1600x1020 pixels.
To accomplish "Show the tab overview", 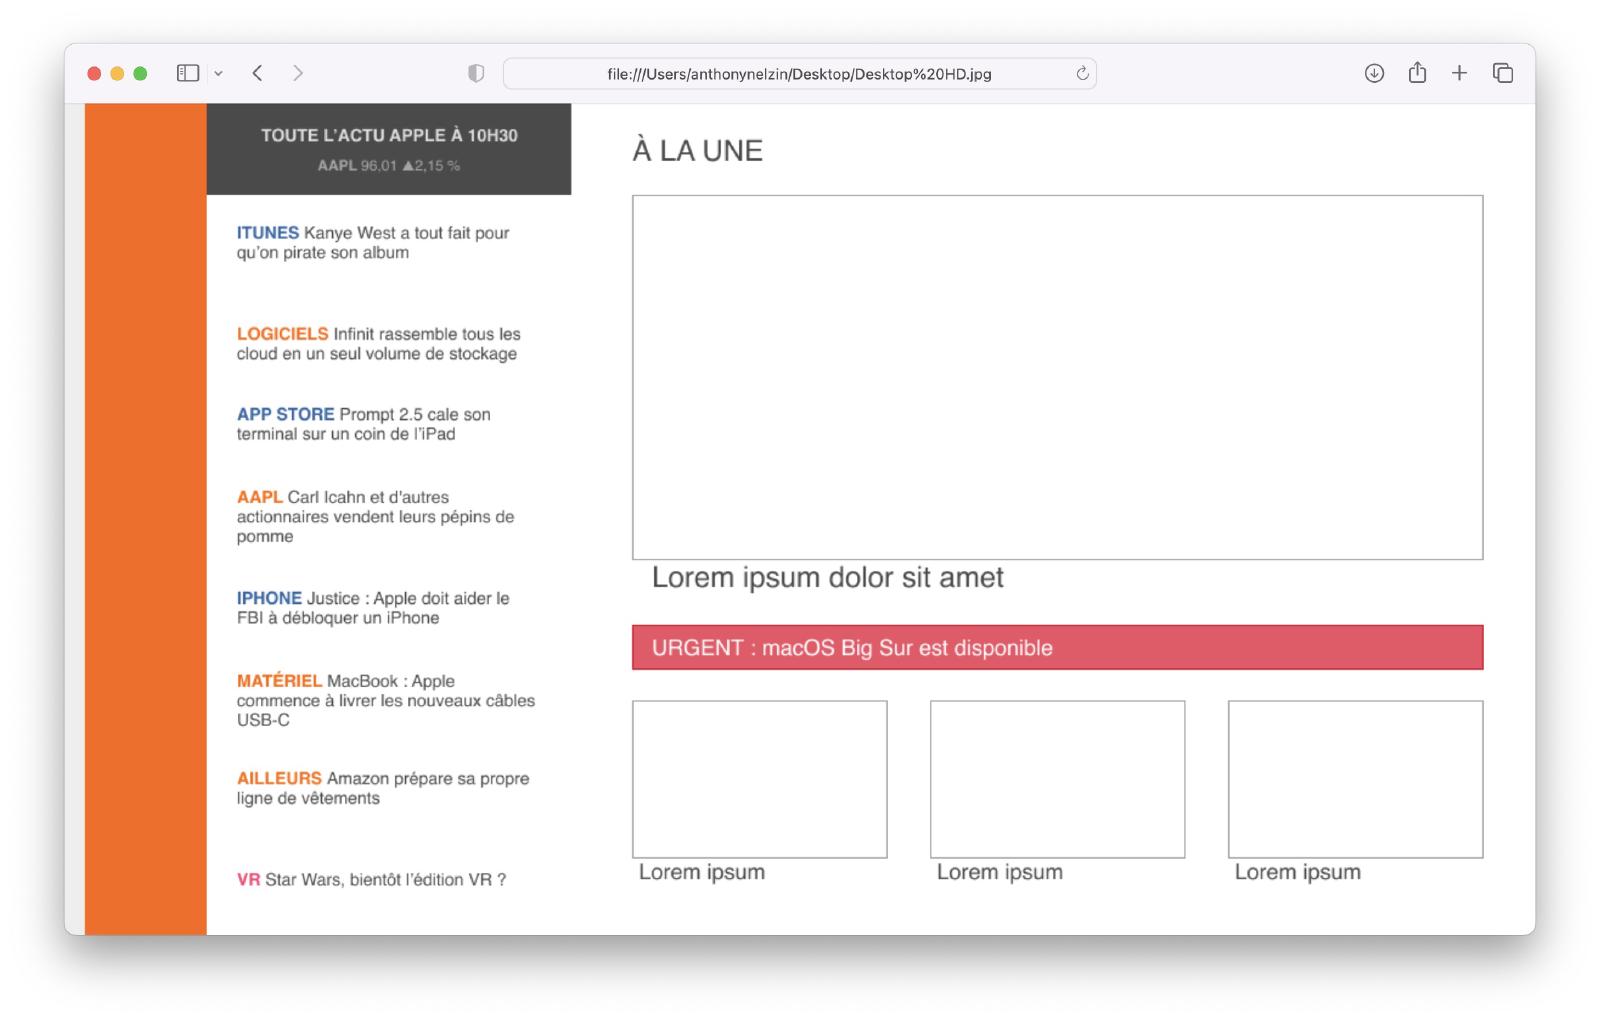I will (1502, 73).
